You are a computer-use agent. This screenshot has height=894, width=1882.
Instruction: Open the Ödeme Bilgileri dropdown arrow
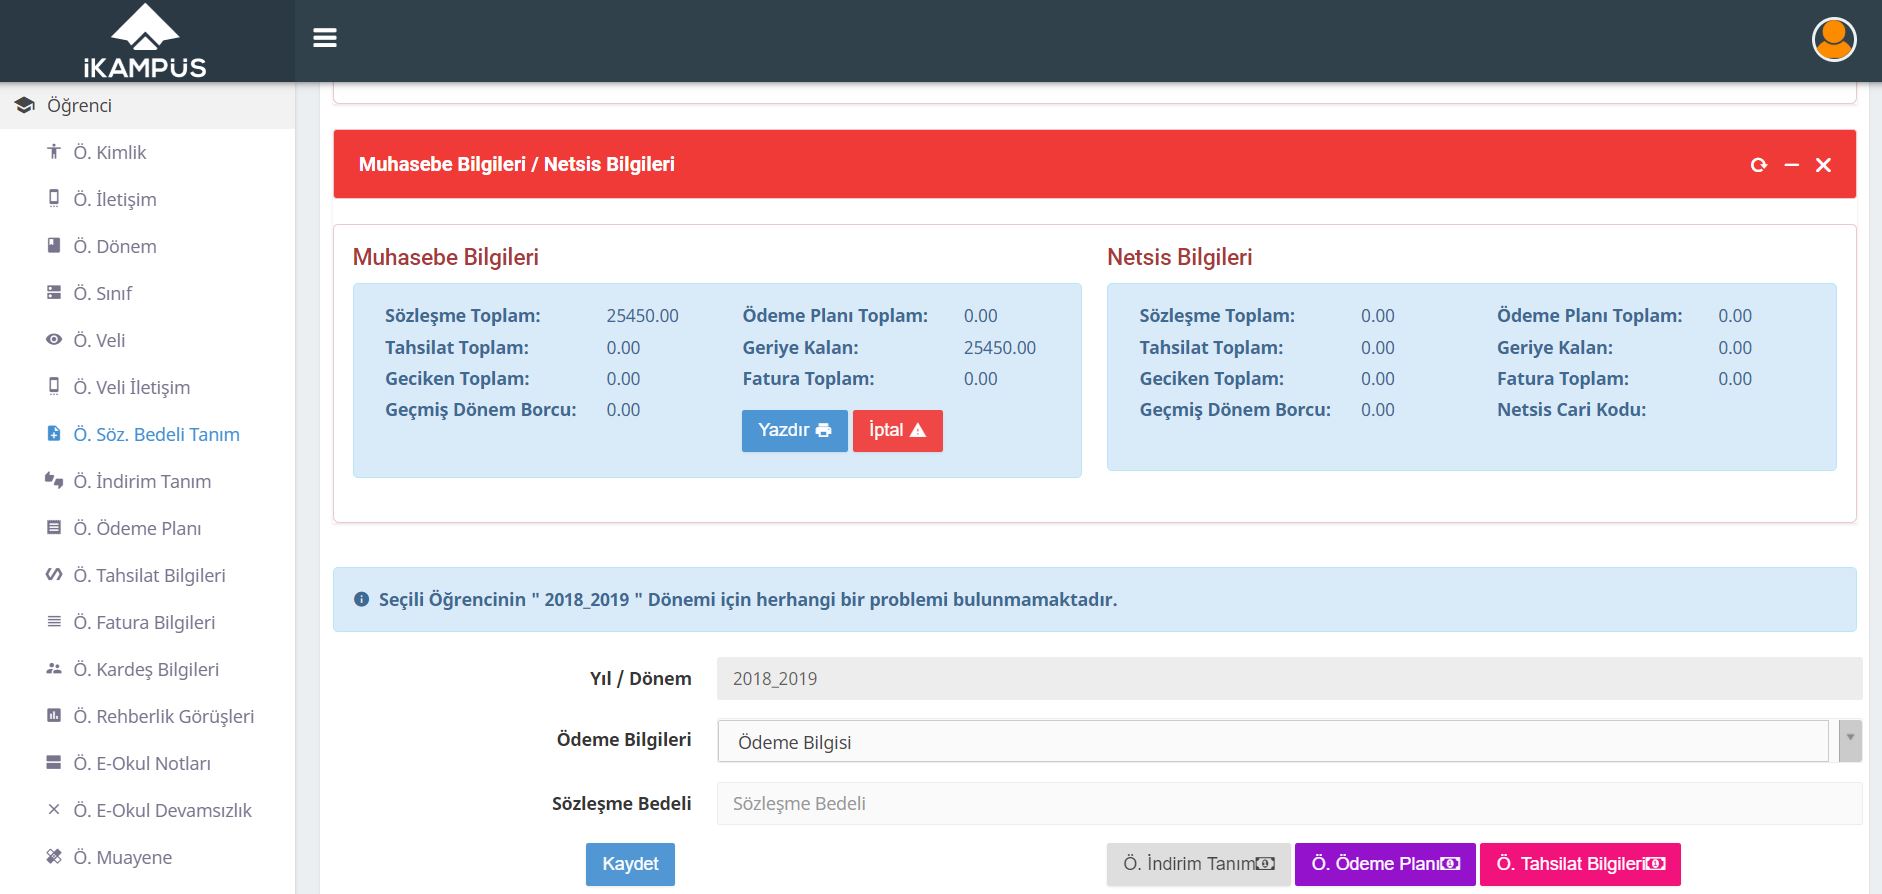pos(1850,740)
